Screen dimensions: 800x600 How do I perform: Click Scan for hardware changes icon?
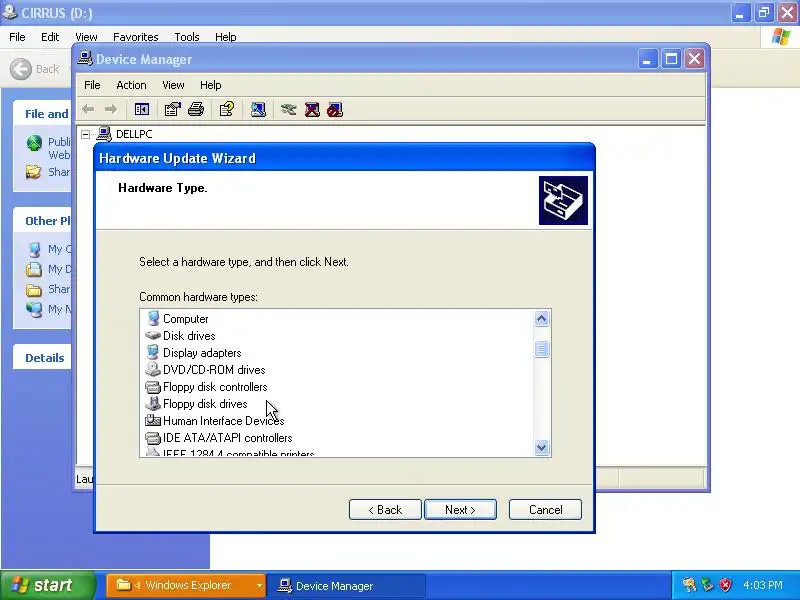pyautogui.click(x=258, y=109)
